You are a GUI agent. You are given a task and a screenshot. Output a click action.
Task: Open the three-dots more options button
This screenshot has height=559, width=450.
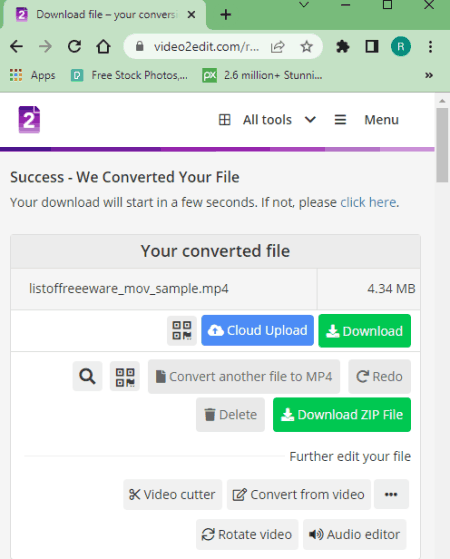(391, 494)
